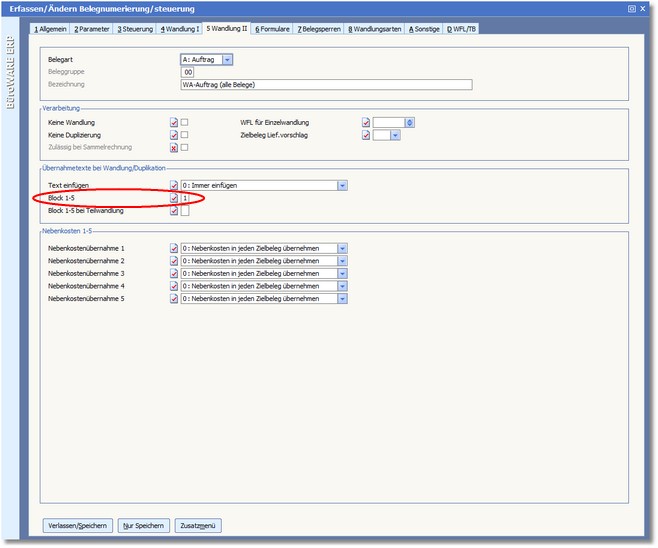Click the field-edit icon beside WFL für Einzelwandlung
658x548 pixels.
[366, 122]
